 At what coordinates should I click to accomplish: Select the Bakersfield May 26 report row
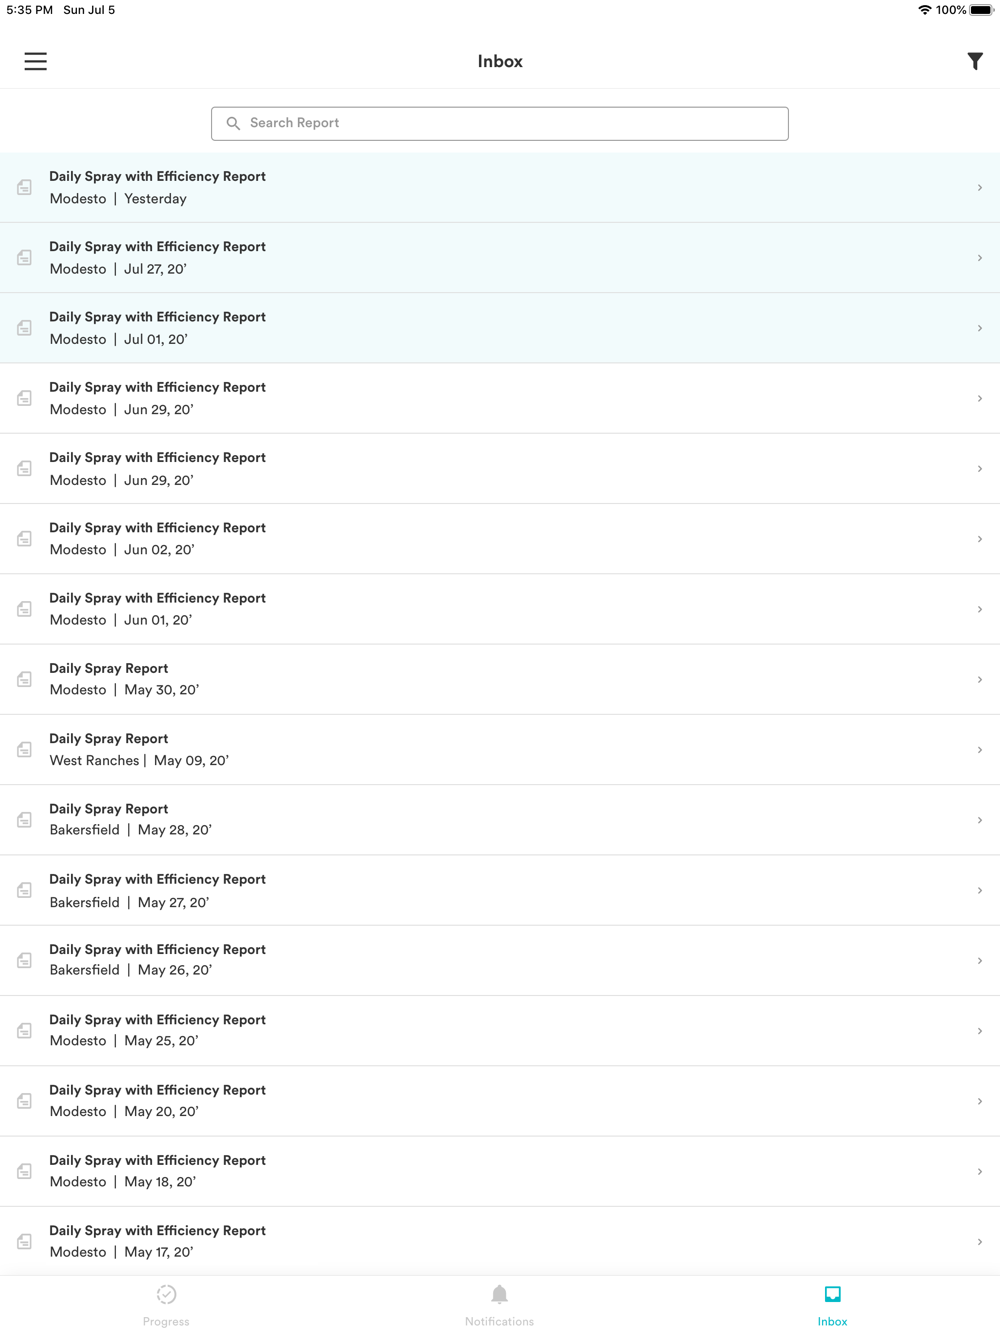click(500, 960)
